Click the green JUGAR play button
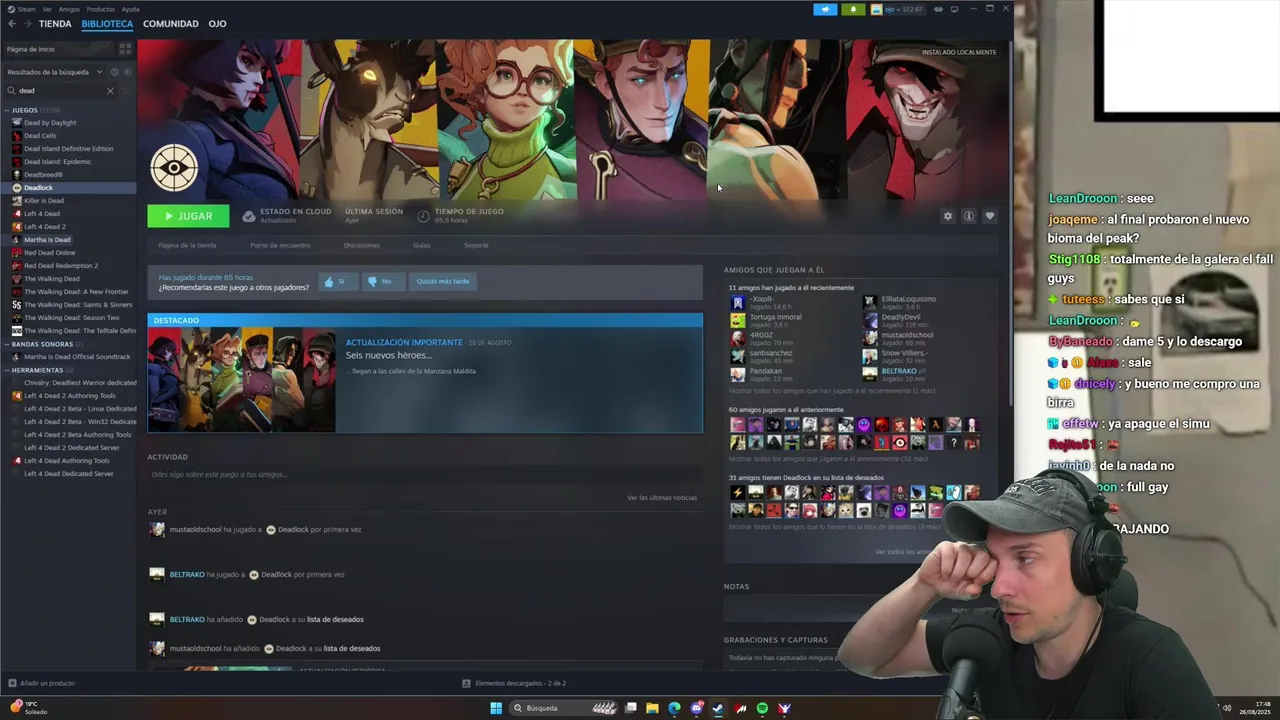 tap(188, 216)
